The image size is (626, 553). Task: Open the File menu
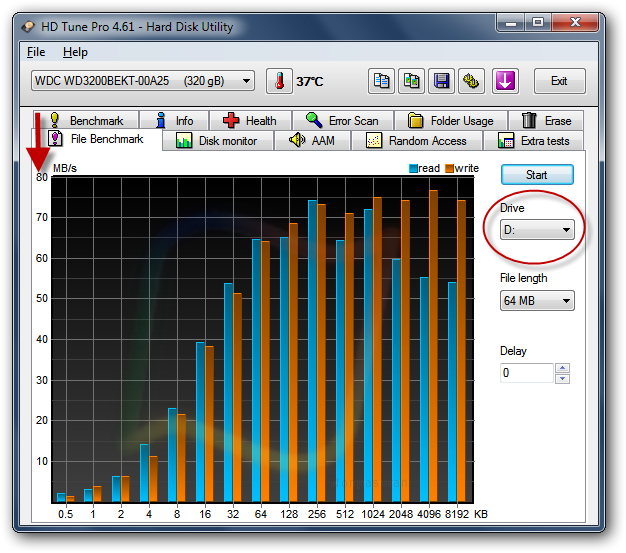36,52
